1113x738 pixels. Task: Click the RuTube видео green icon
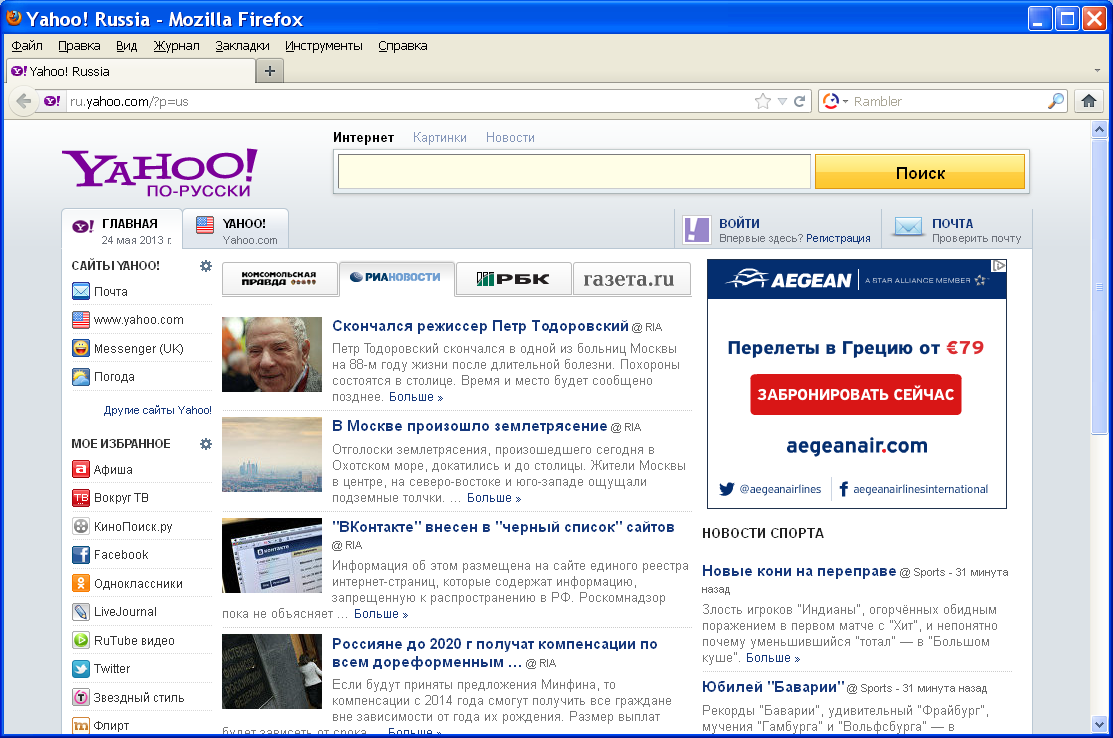[x=81, y=640]
